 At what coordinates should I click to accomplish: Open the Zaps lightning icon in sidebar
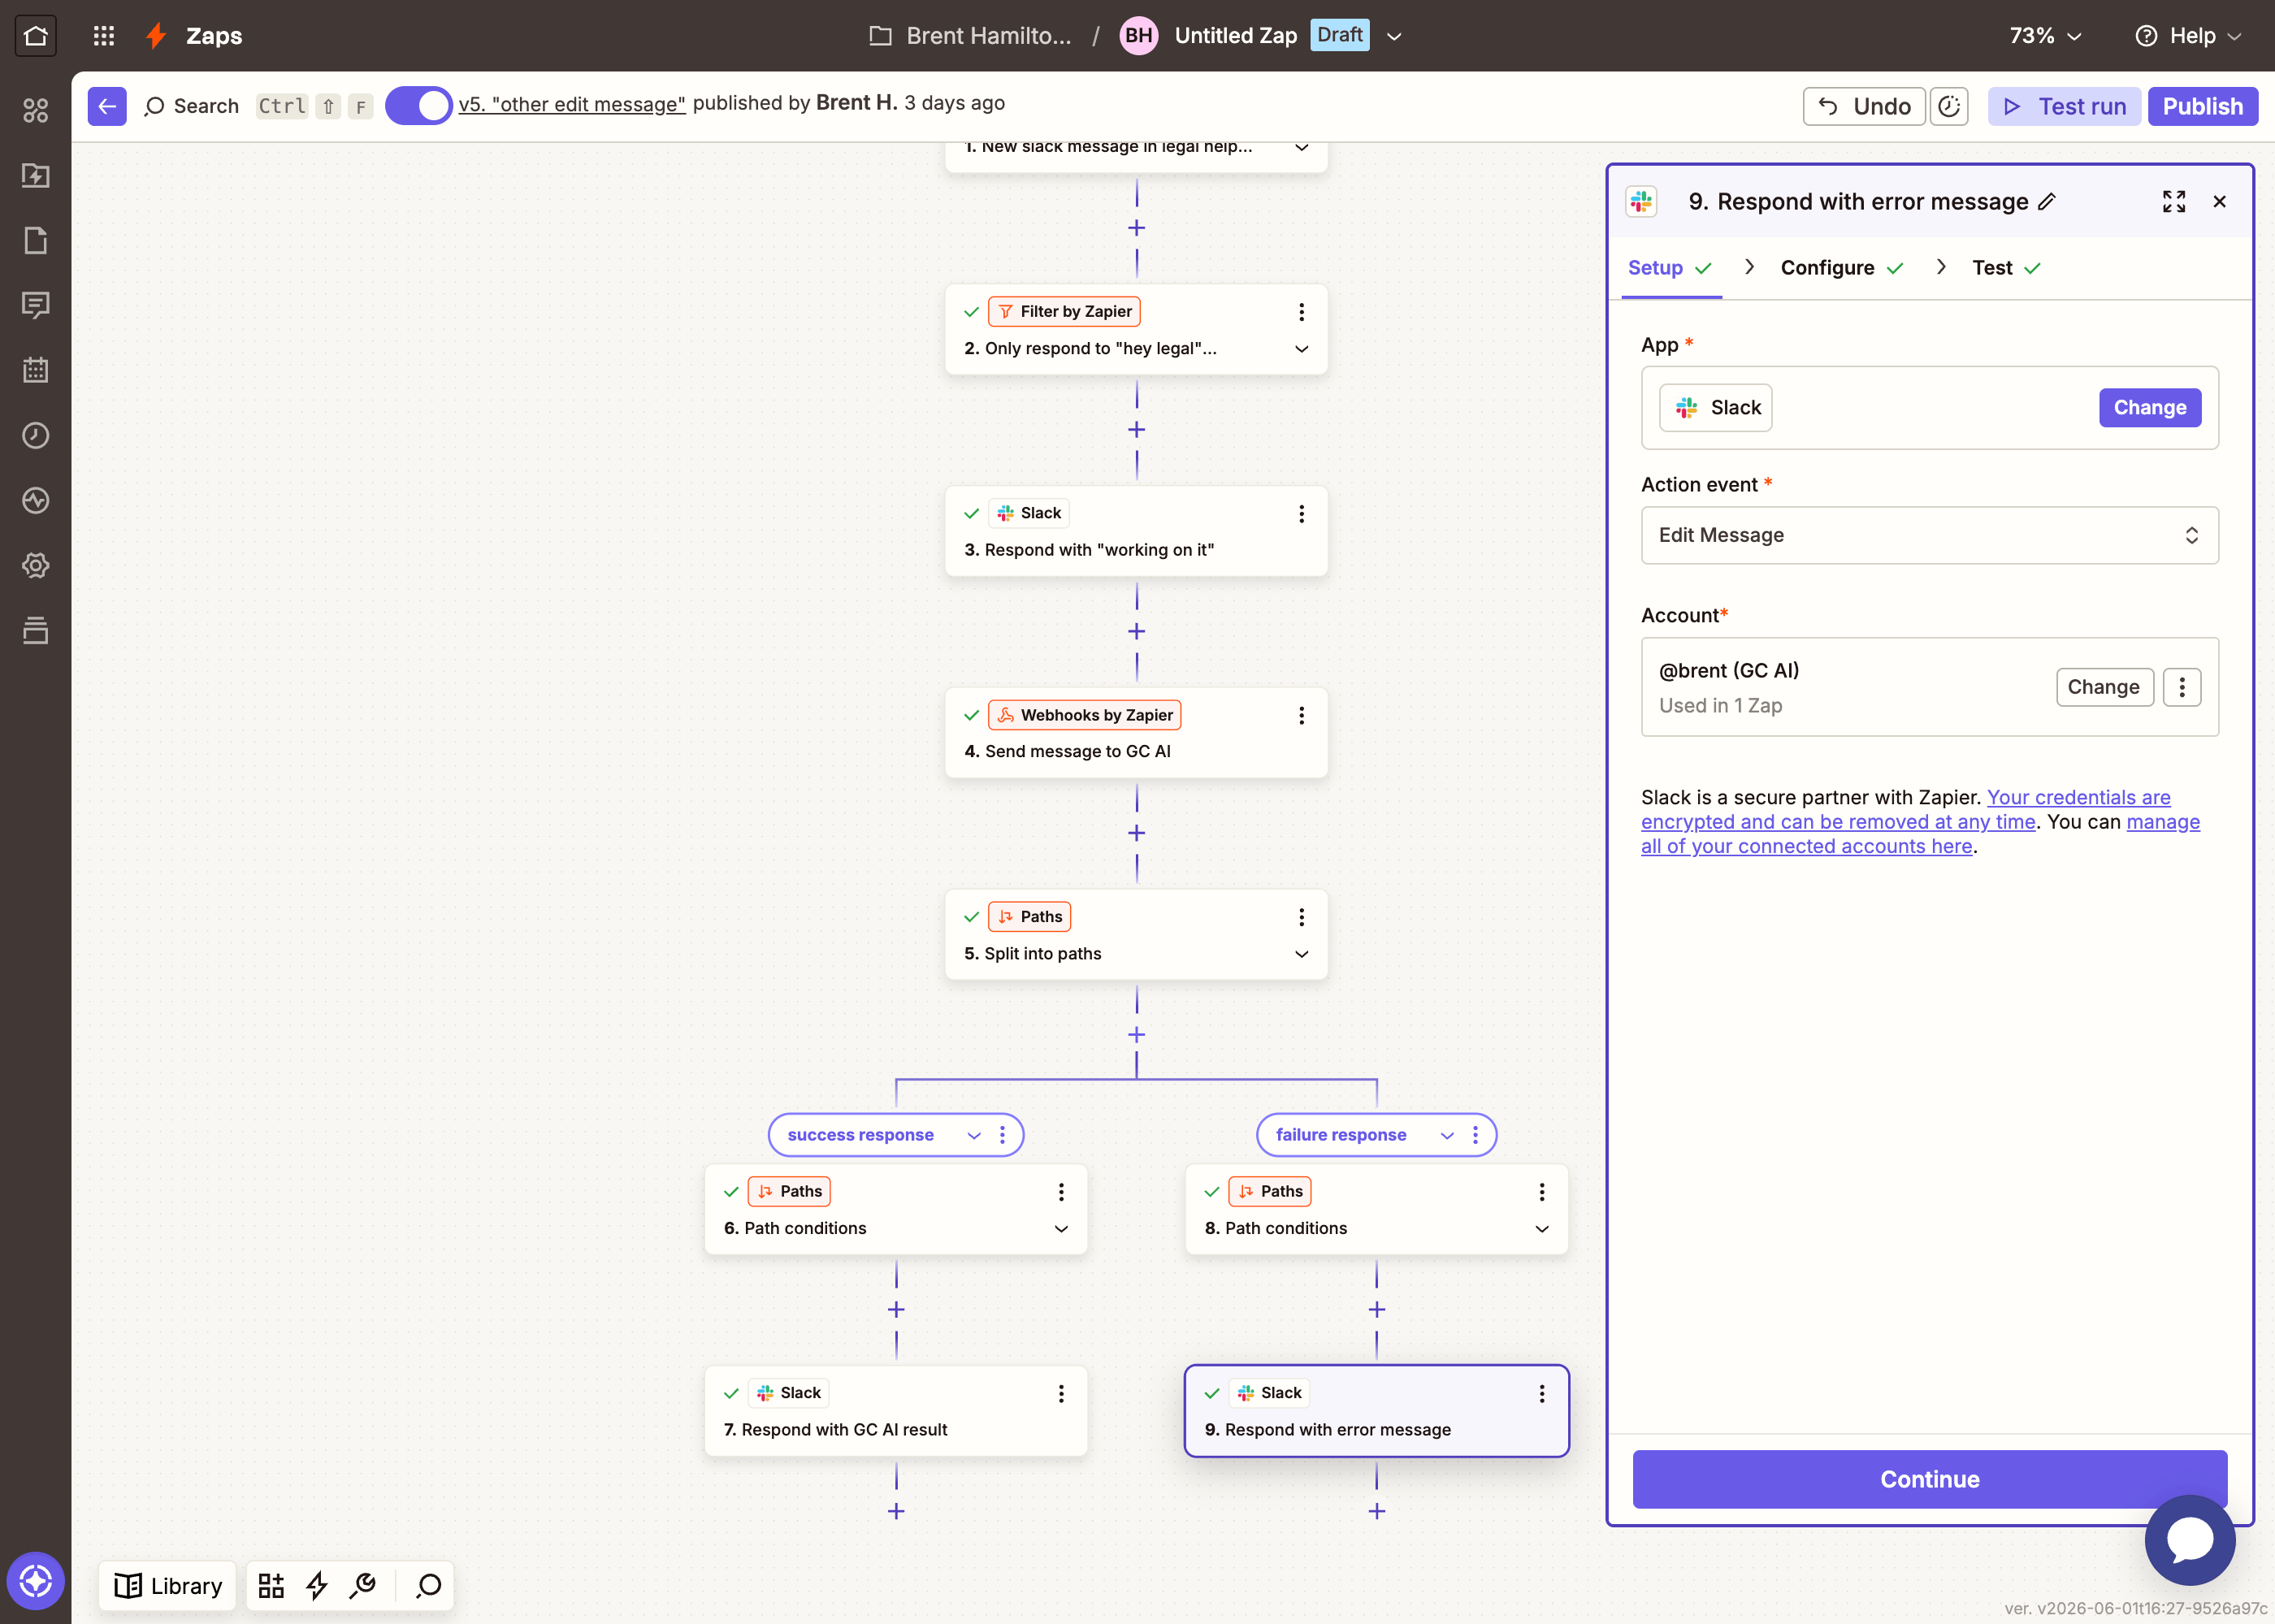(36, 175)
